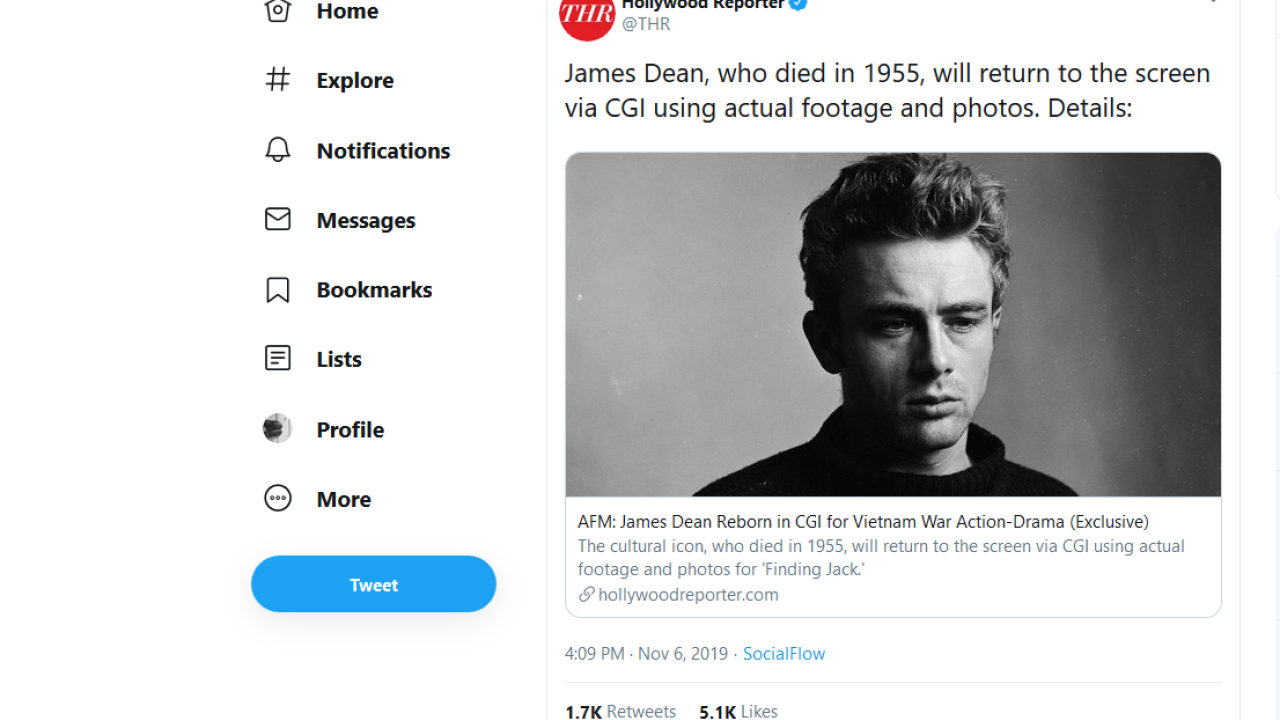Click the Profile avatar picture
The width and height of the screenshot is (1280, 720).
[x=278, y=428]
